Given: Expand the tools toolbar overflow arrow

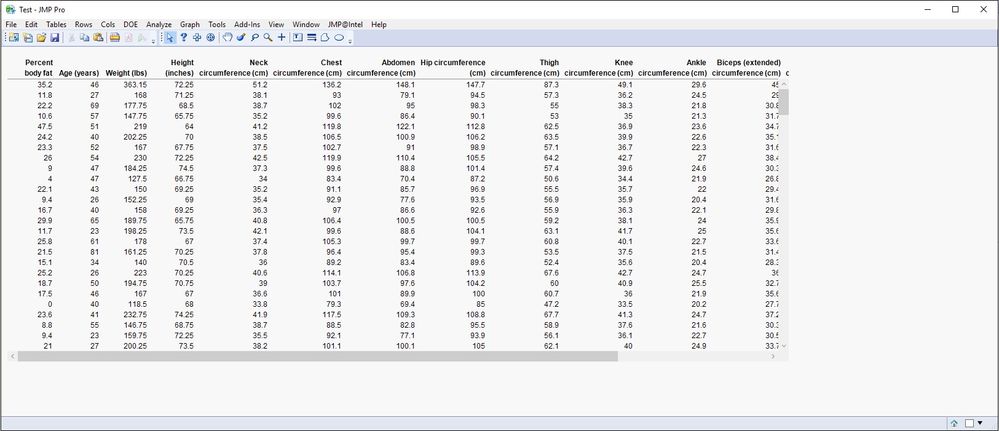Looking at the screenshot, I should tap(350, 41).
